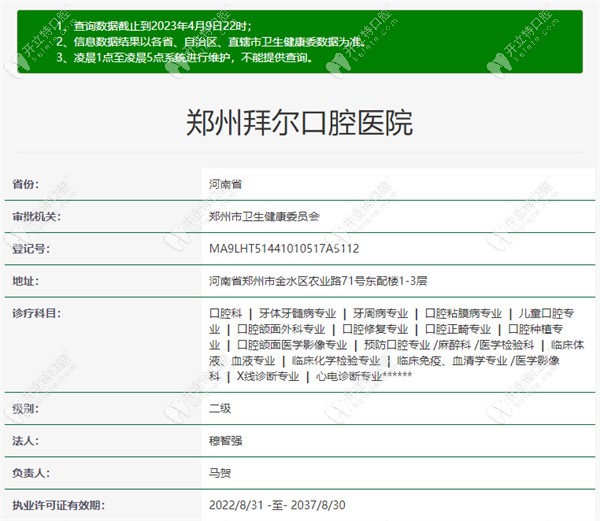The width and height of the screenshot is (600, 521).
Task: Click the 执业许可证有效期 field label
Action: (59, 505)
